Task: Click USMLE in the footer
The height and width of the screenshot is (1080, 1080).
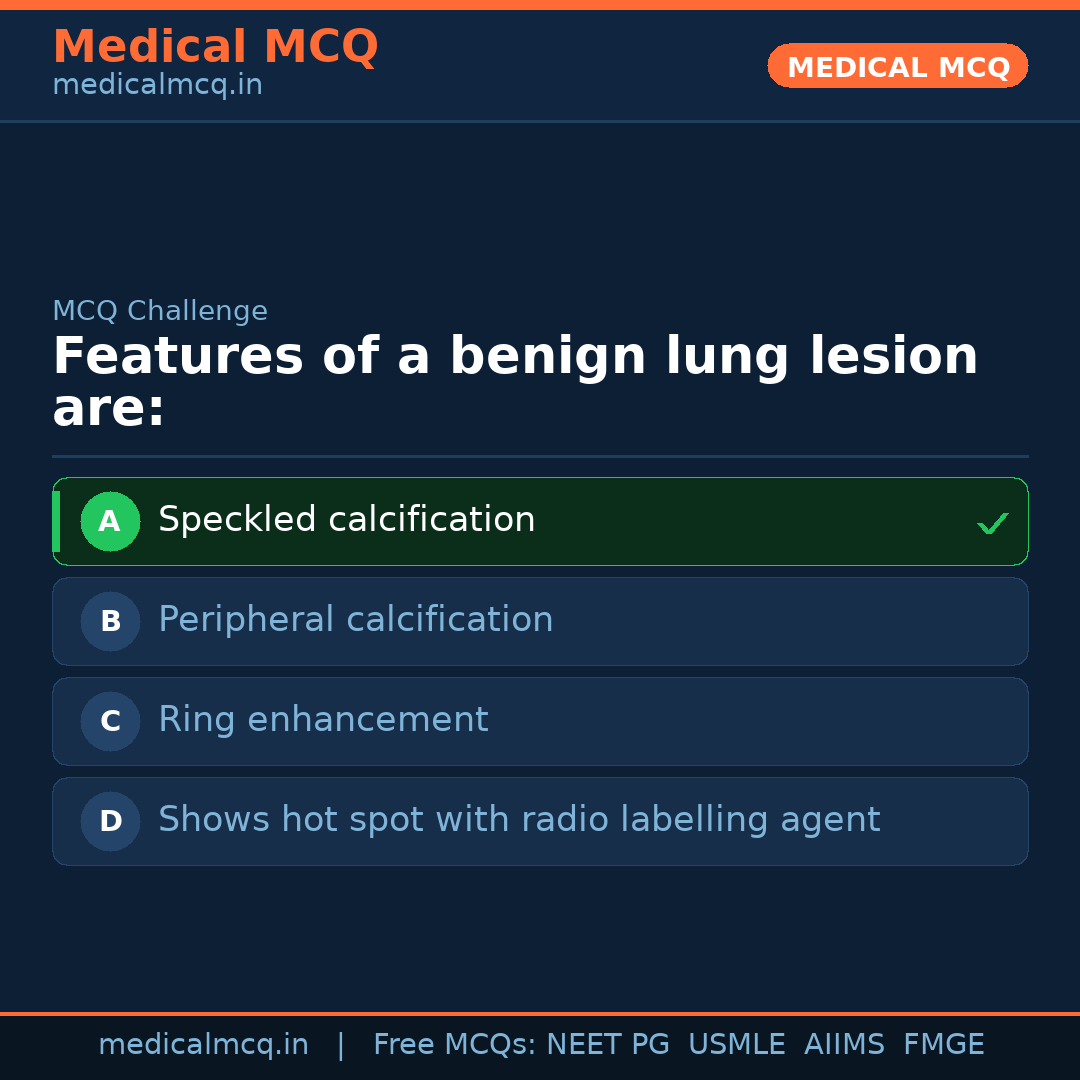Action: pos(736,1045)
